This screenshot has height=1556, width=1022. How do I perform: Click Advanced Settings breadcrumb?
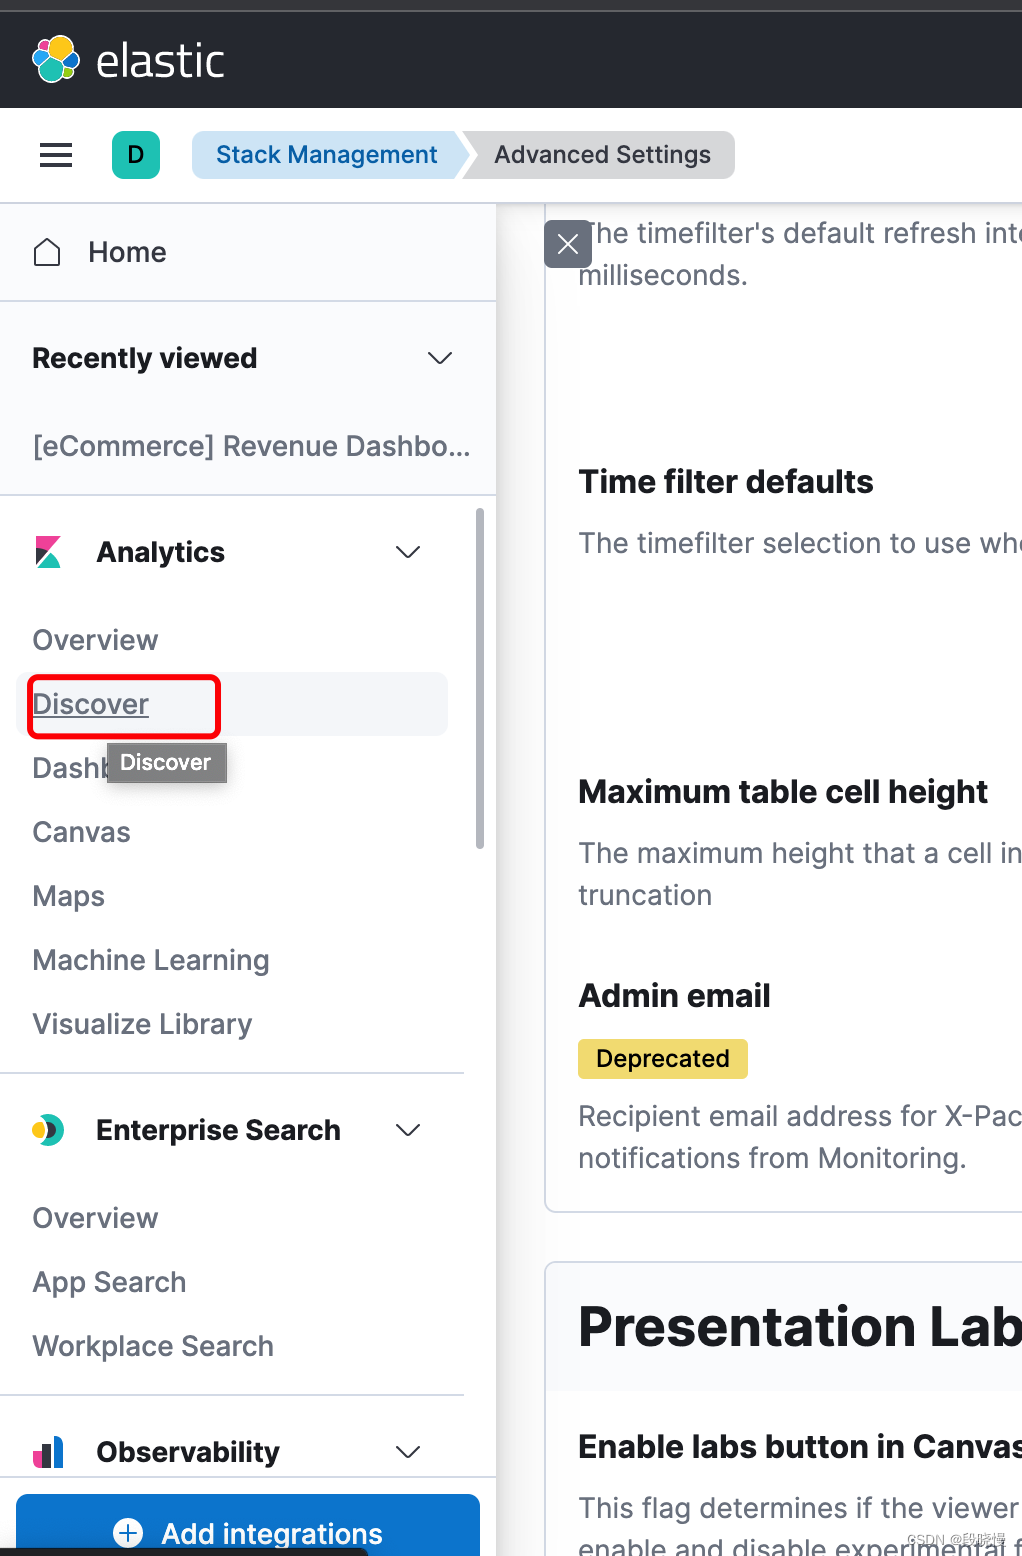pyautogui.click(x=602, y=155)
